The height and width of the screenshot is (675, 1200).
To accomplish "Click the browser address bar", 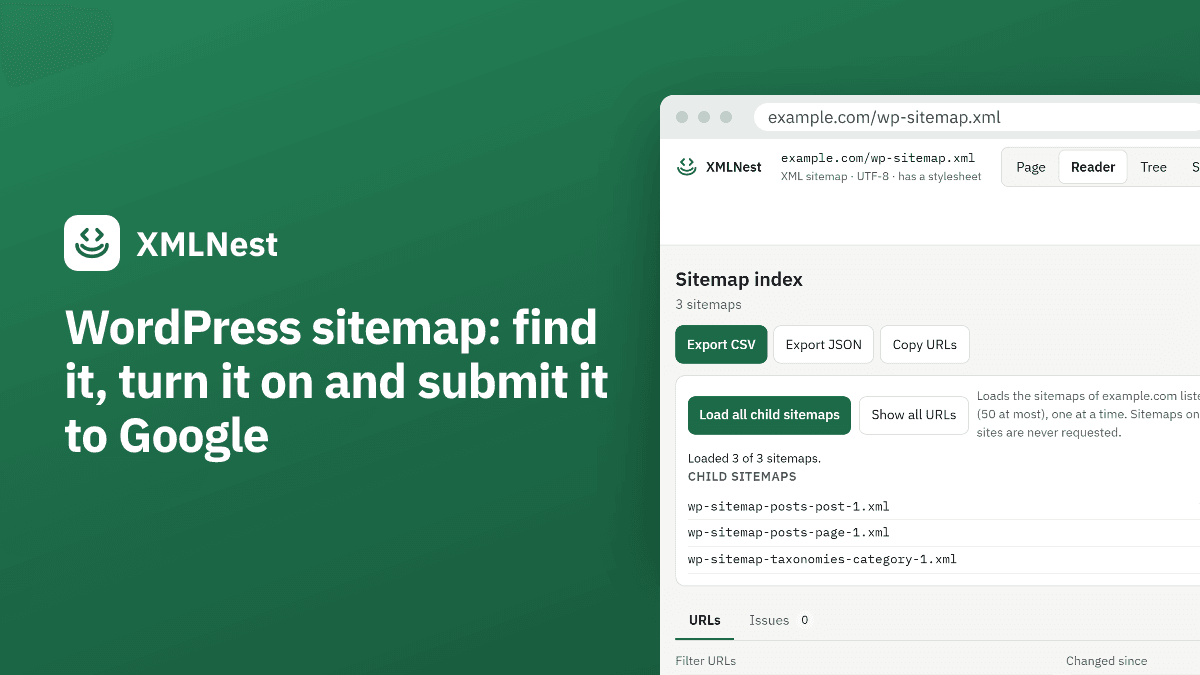I will click(x=977, y=117).
